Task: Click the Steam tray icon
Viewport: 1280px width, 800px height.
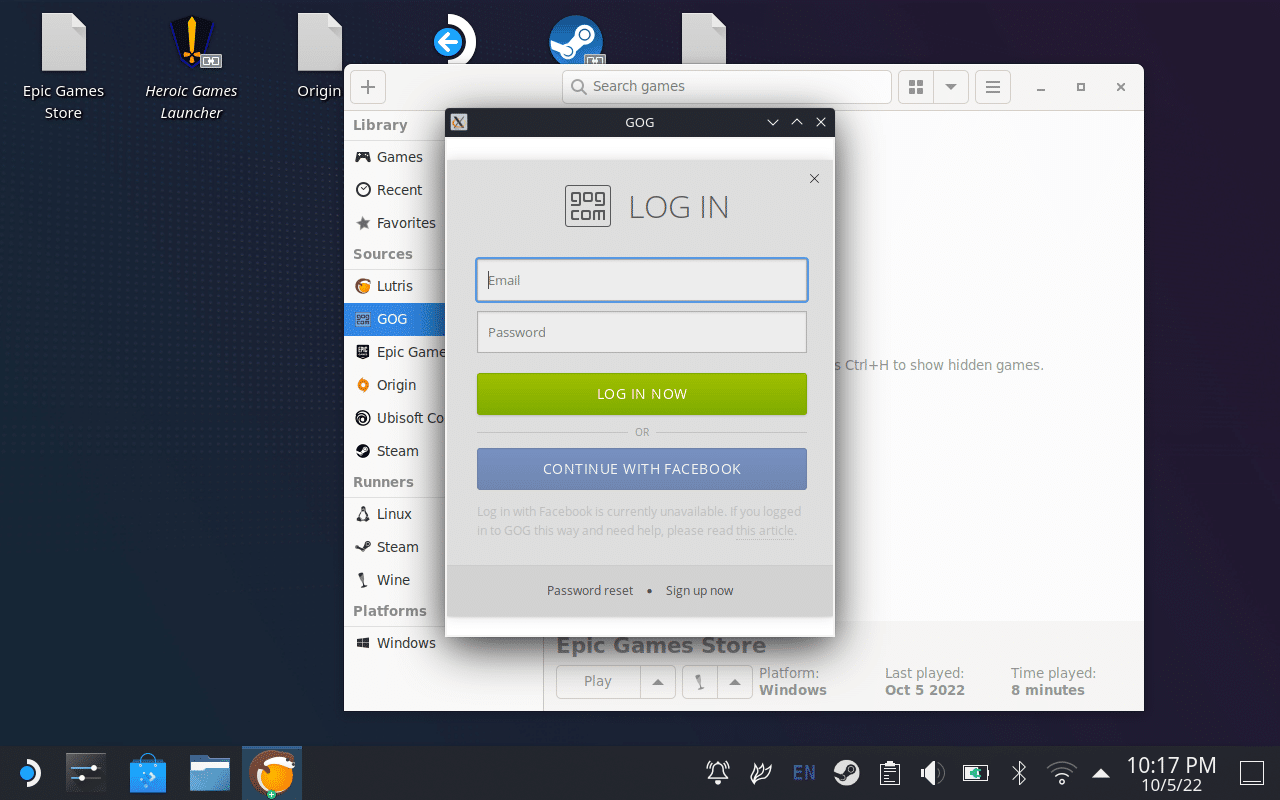Action: (847, 772)
